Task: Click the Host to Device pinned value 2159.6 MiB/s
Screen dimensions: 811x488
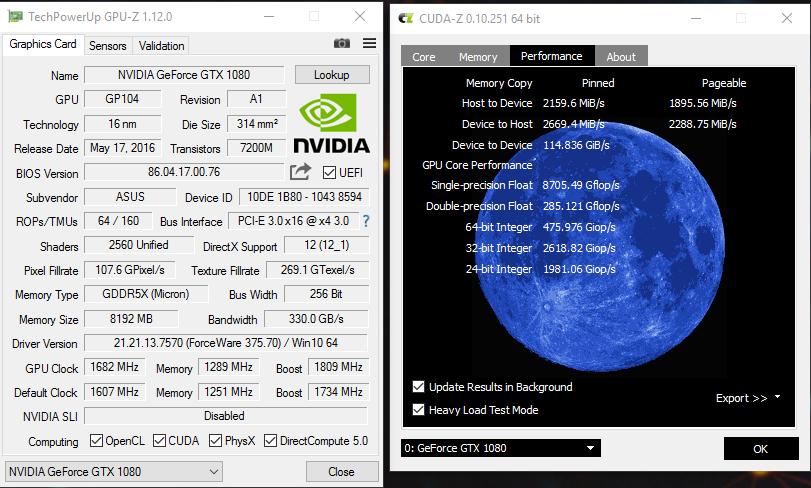Action: pyautogui.click(x=574, y=103)
